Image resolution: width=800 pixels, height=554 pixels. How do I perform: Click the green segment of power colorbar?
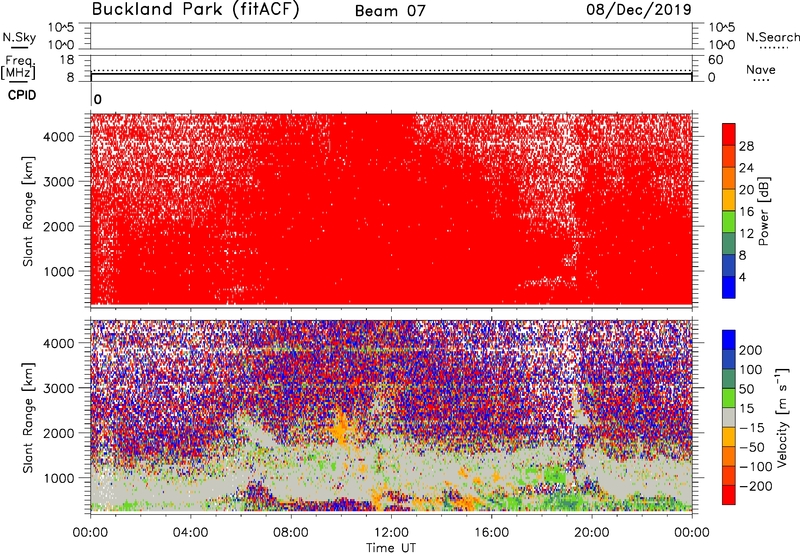pos(729,222)
